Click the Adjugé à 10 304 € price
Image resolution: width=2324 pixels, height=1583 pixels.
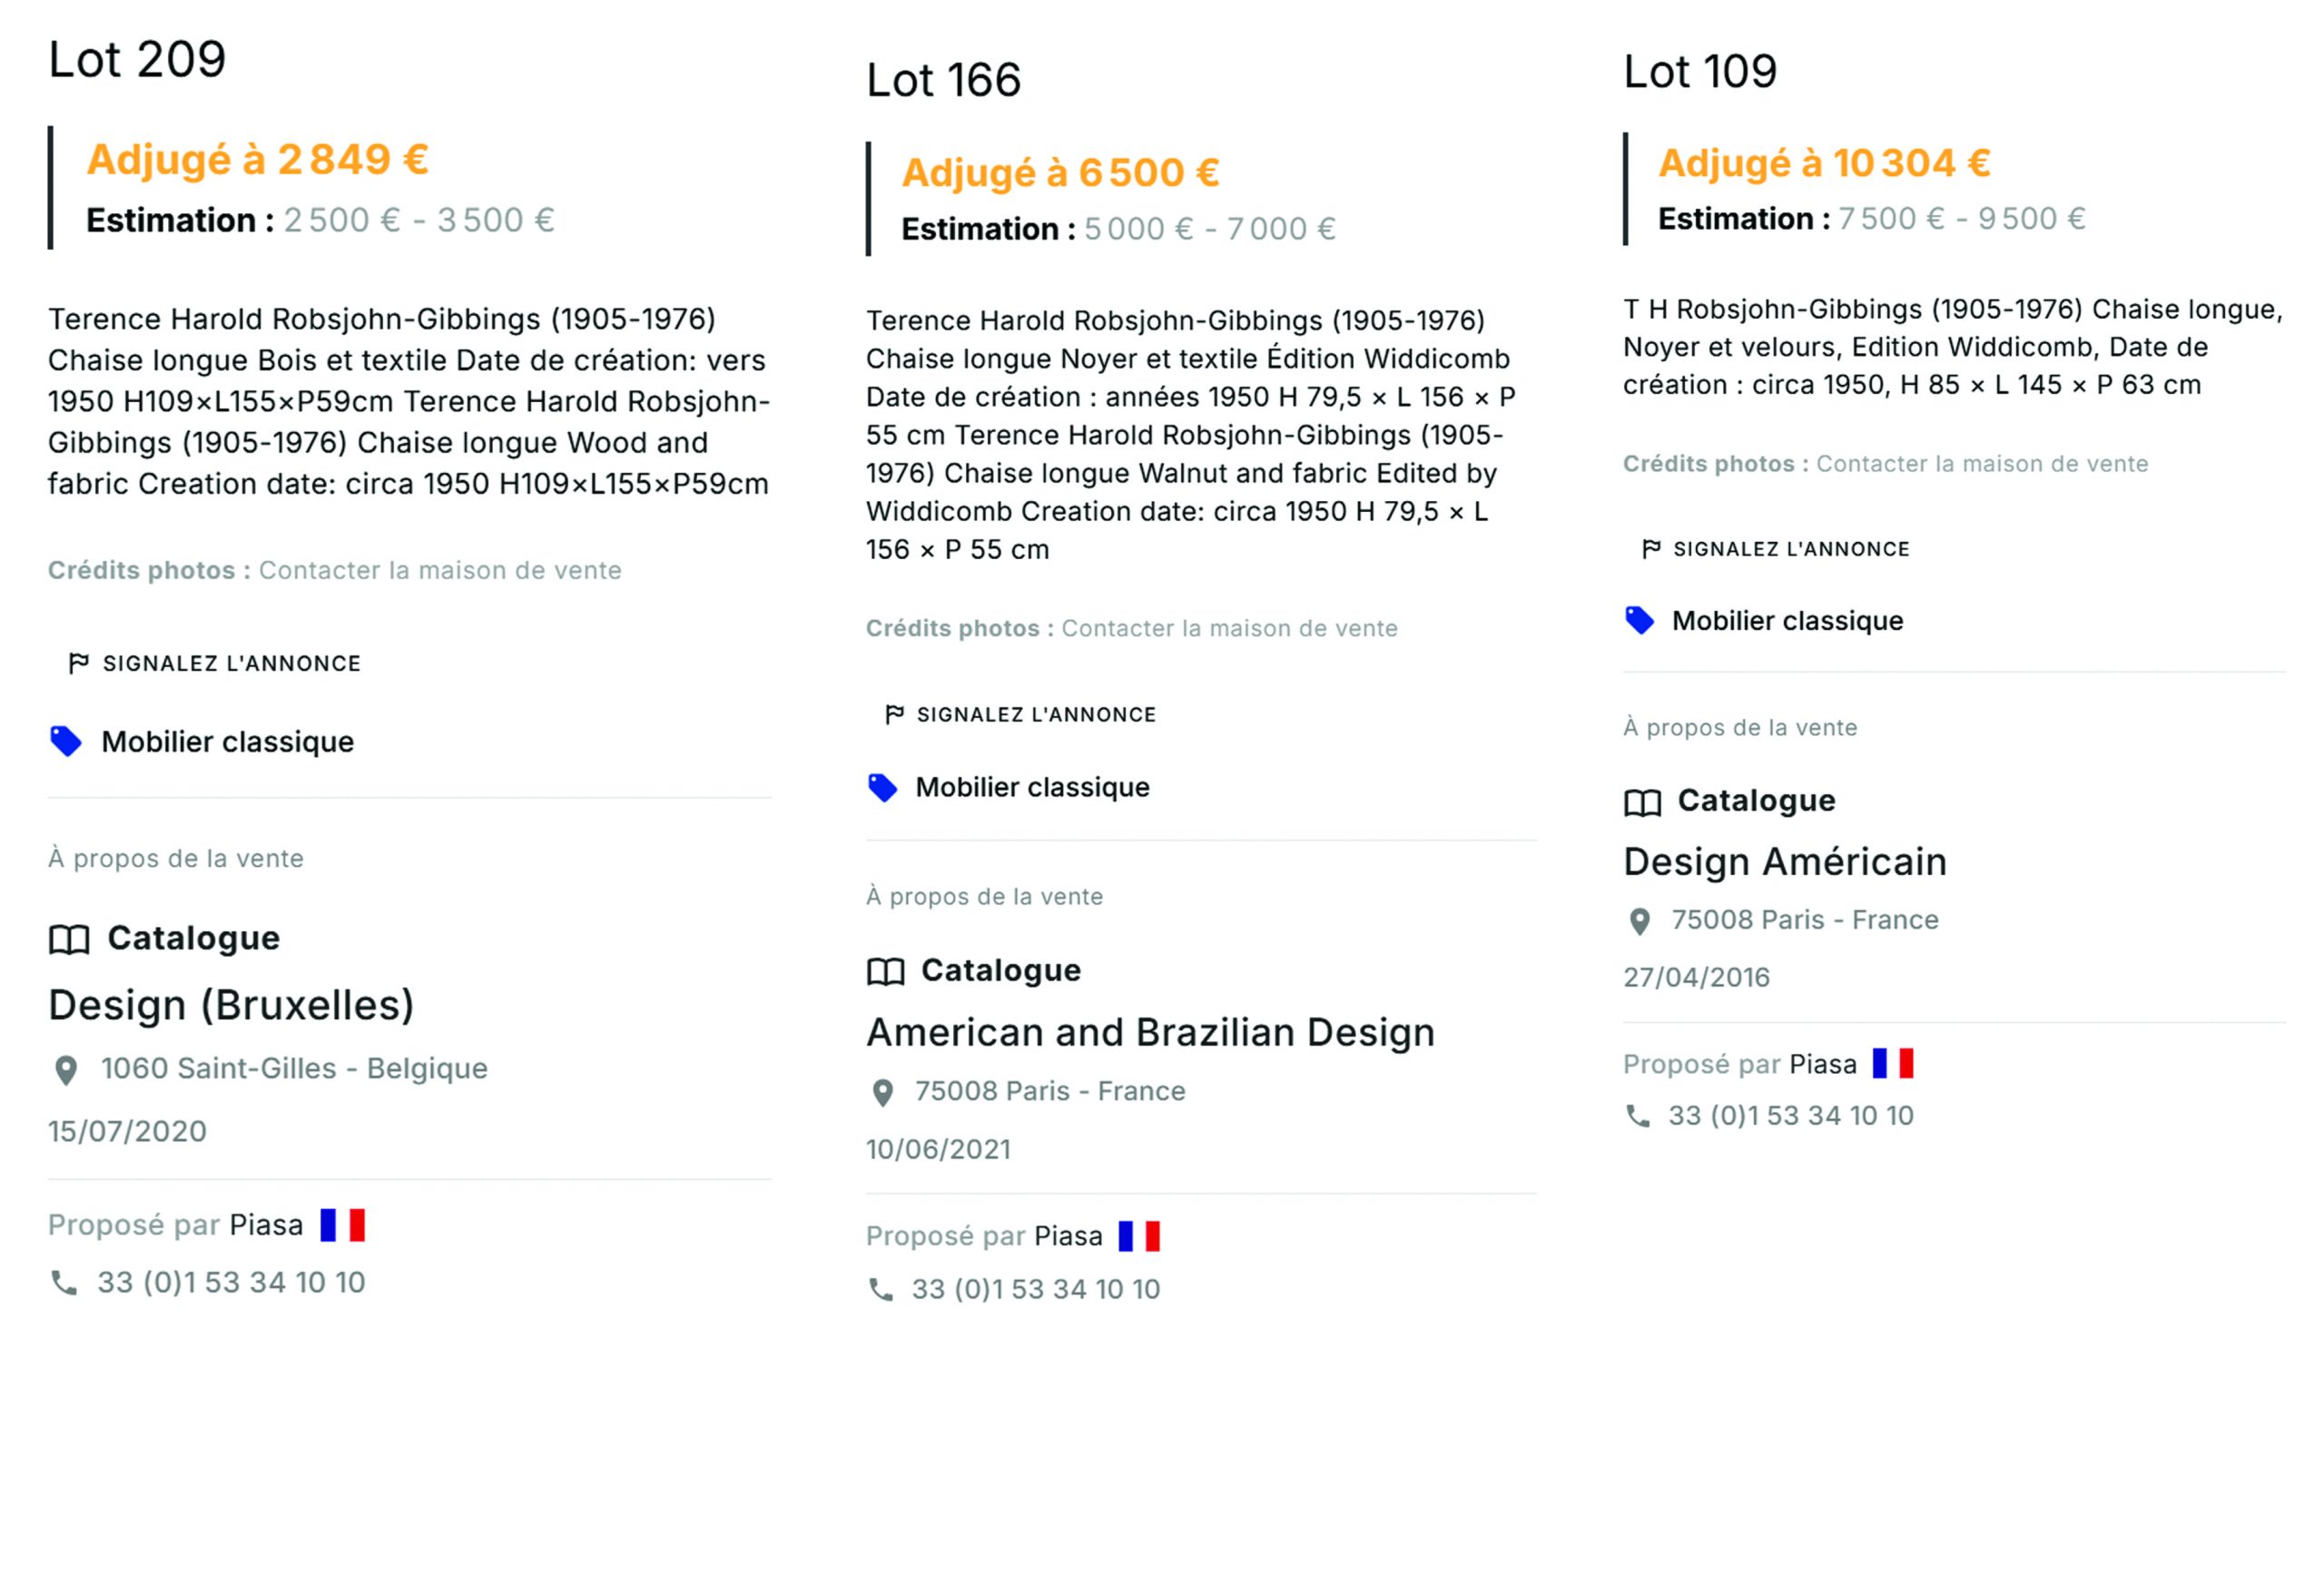point(1824,162)
